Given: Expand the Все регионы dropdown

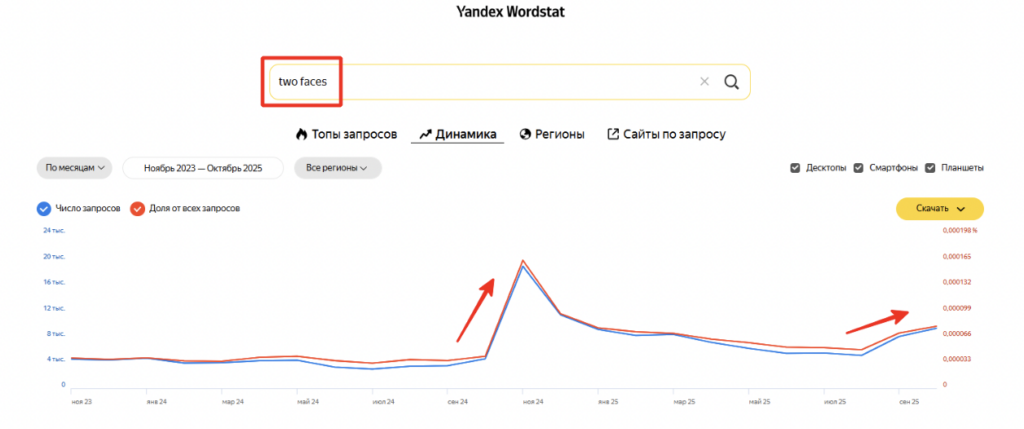Looking at the screenshot, I should coord(338,168).
